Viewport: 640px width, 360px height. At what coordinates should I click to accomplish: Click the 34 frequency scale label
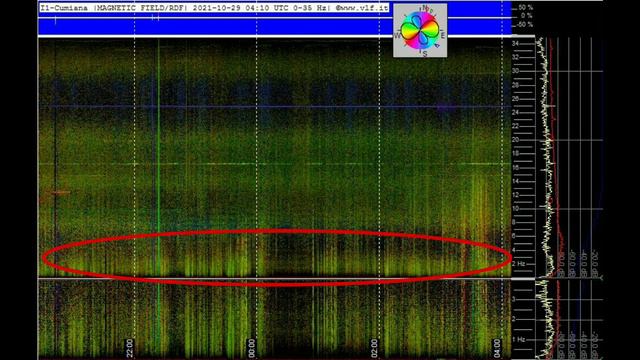point(516,43)
